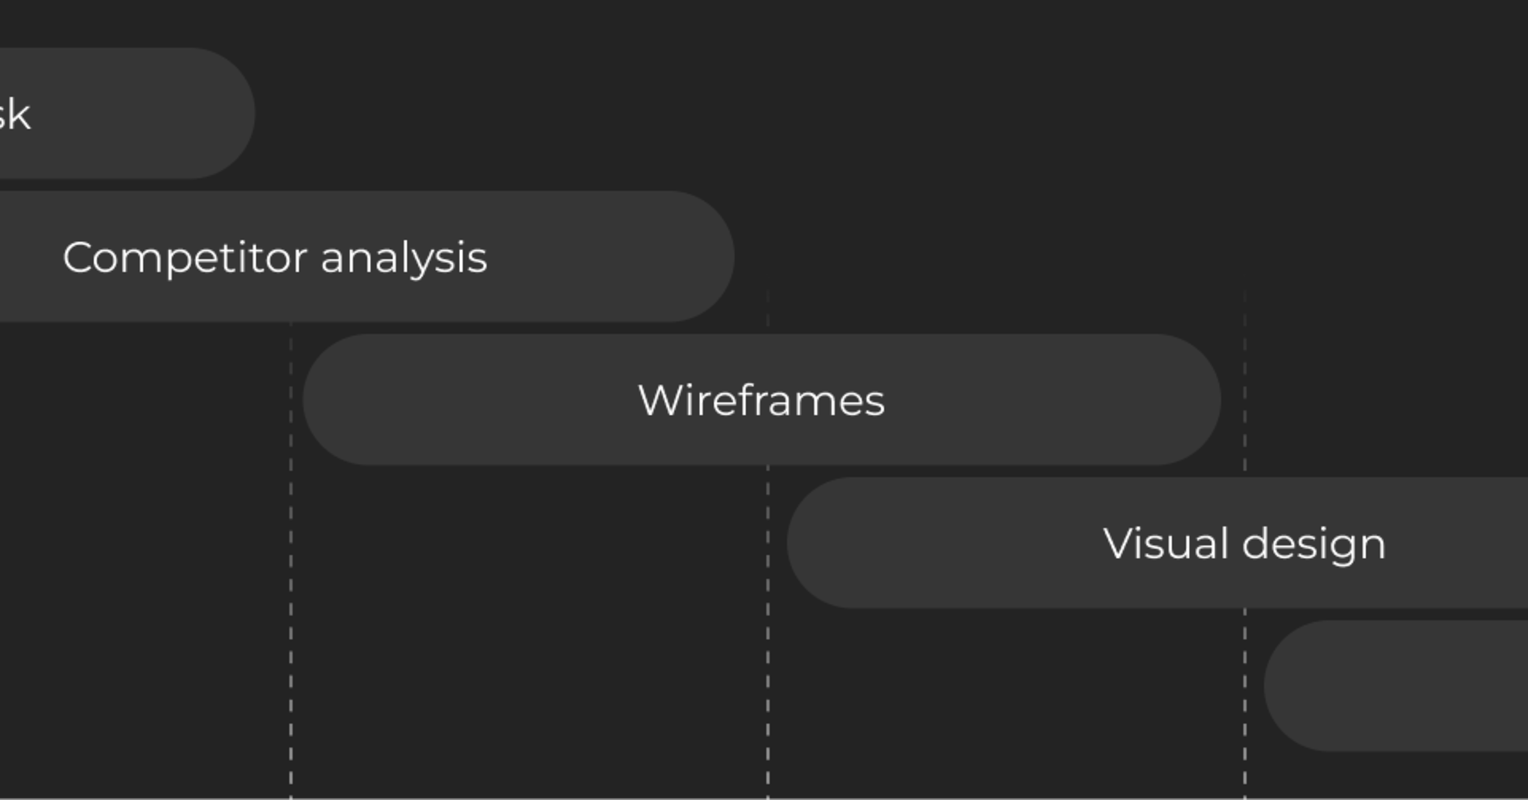The height and width of the screenshot is (800, 1528).
Task: Click the Wireframes timeline bar
Action: pyautogui.click(x=762, y=399)
